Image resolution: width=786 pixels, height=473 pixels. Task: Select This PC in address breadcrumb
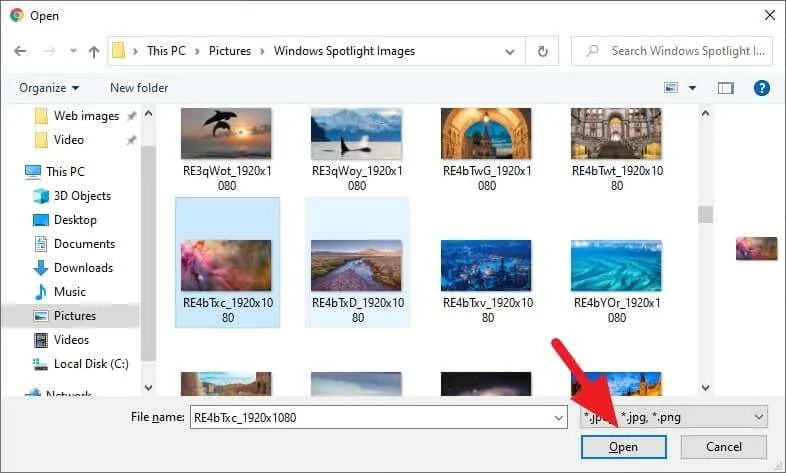tap(166, 51)
